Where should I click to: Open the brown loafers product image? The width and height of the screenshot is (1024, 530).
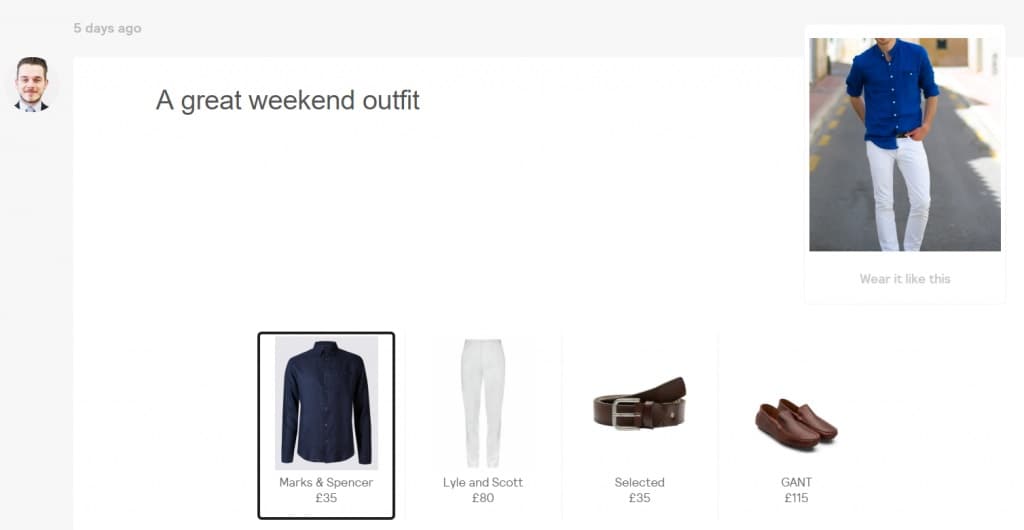pos(796,424)
